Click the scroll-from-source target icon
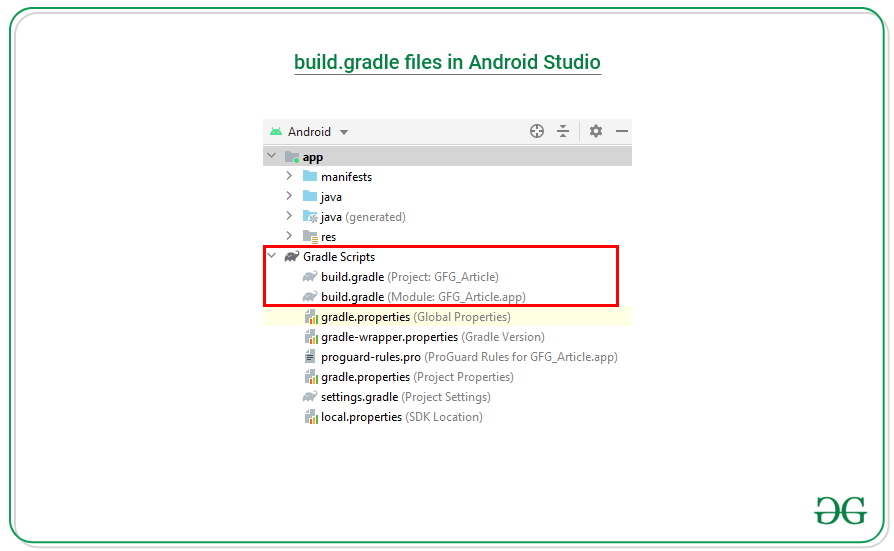This screenshot has height=551, width=894. click(537, 131)
